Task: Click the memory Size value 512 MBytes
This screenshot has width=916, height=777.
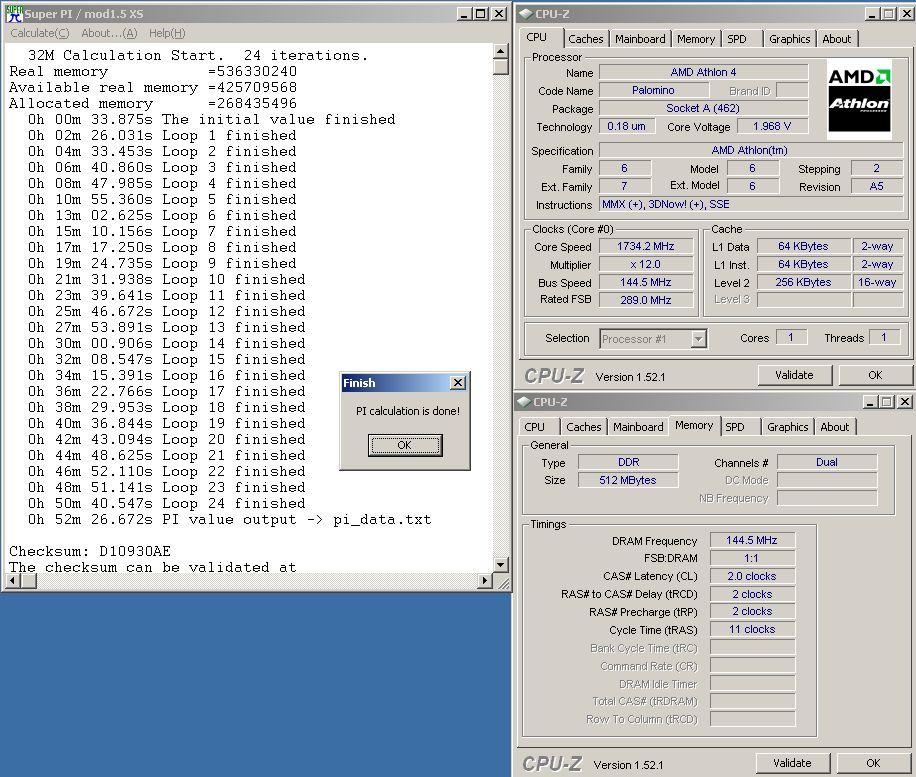Action: click(628, 480)
